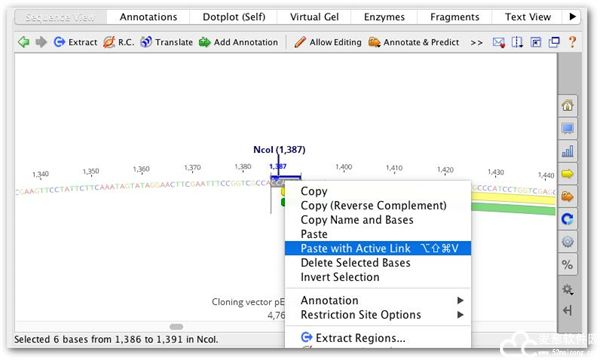Click Add Annotation in the toolbar
Viewport: 600px width, 360px height.
click(238, 42)
